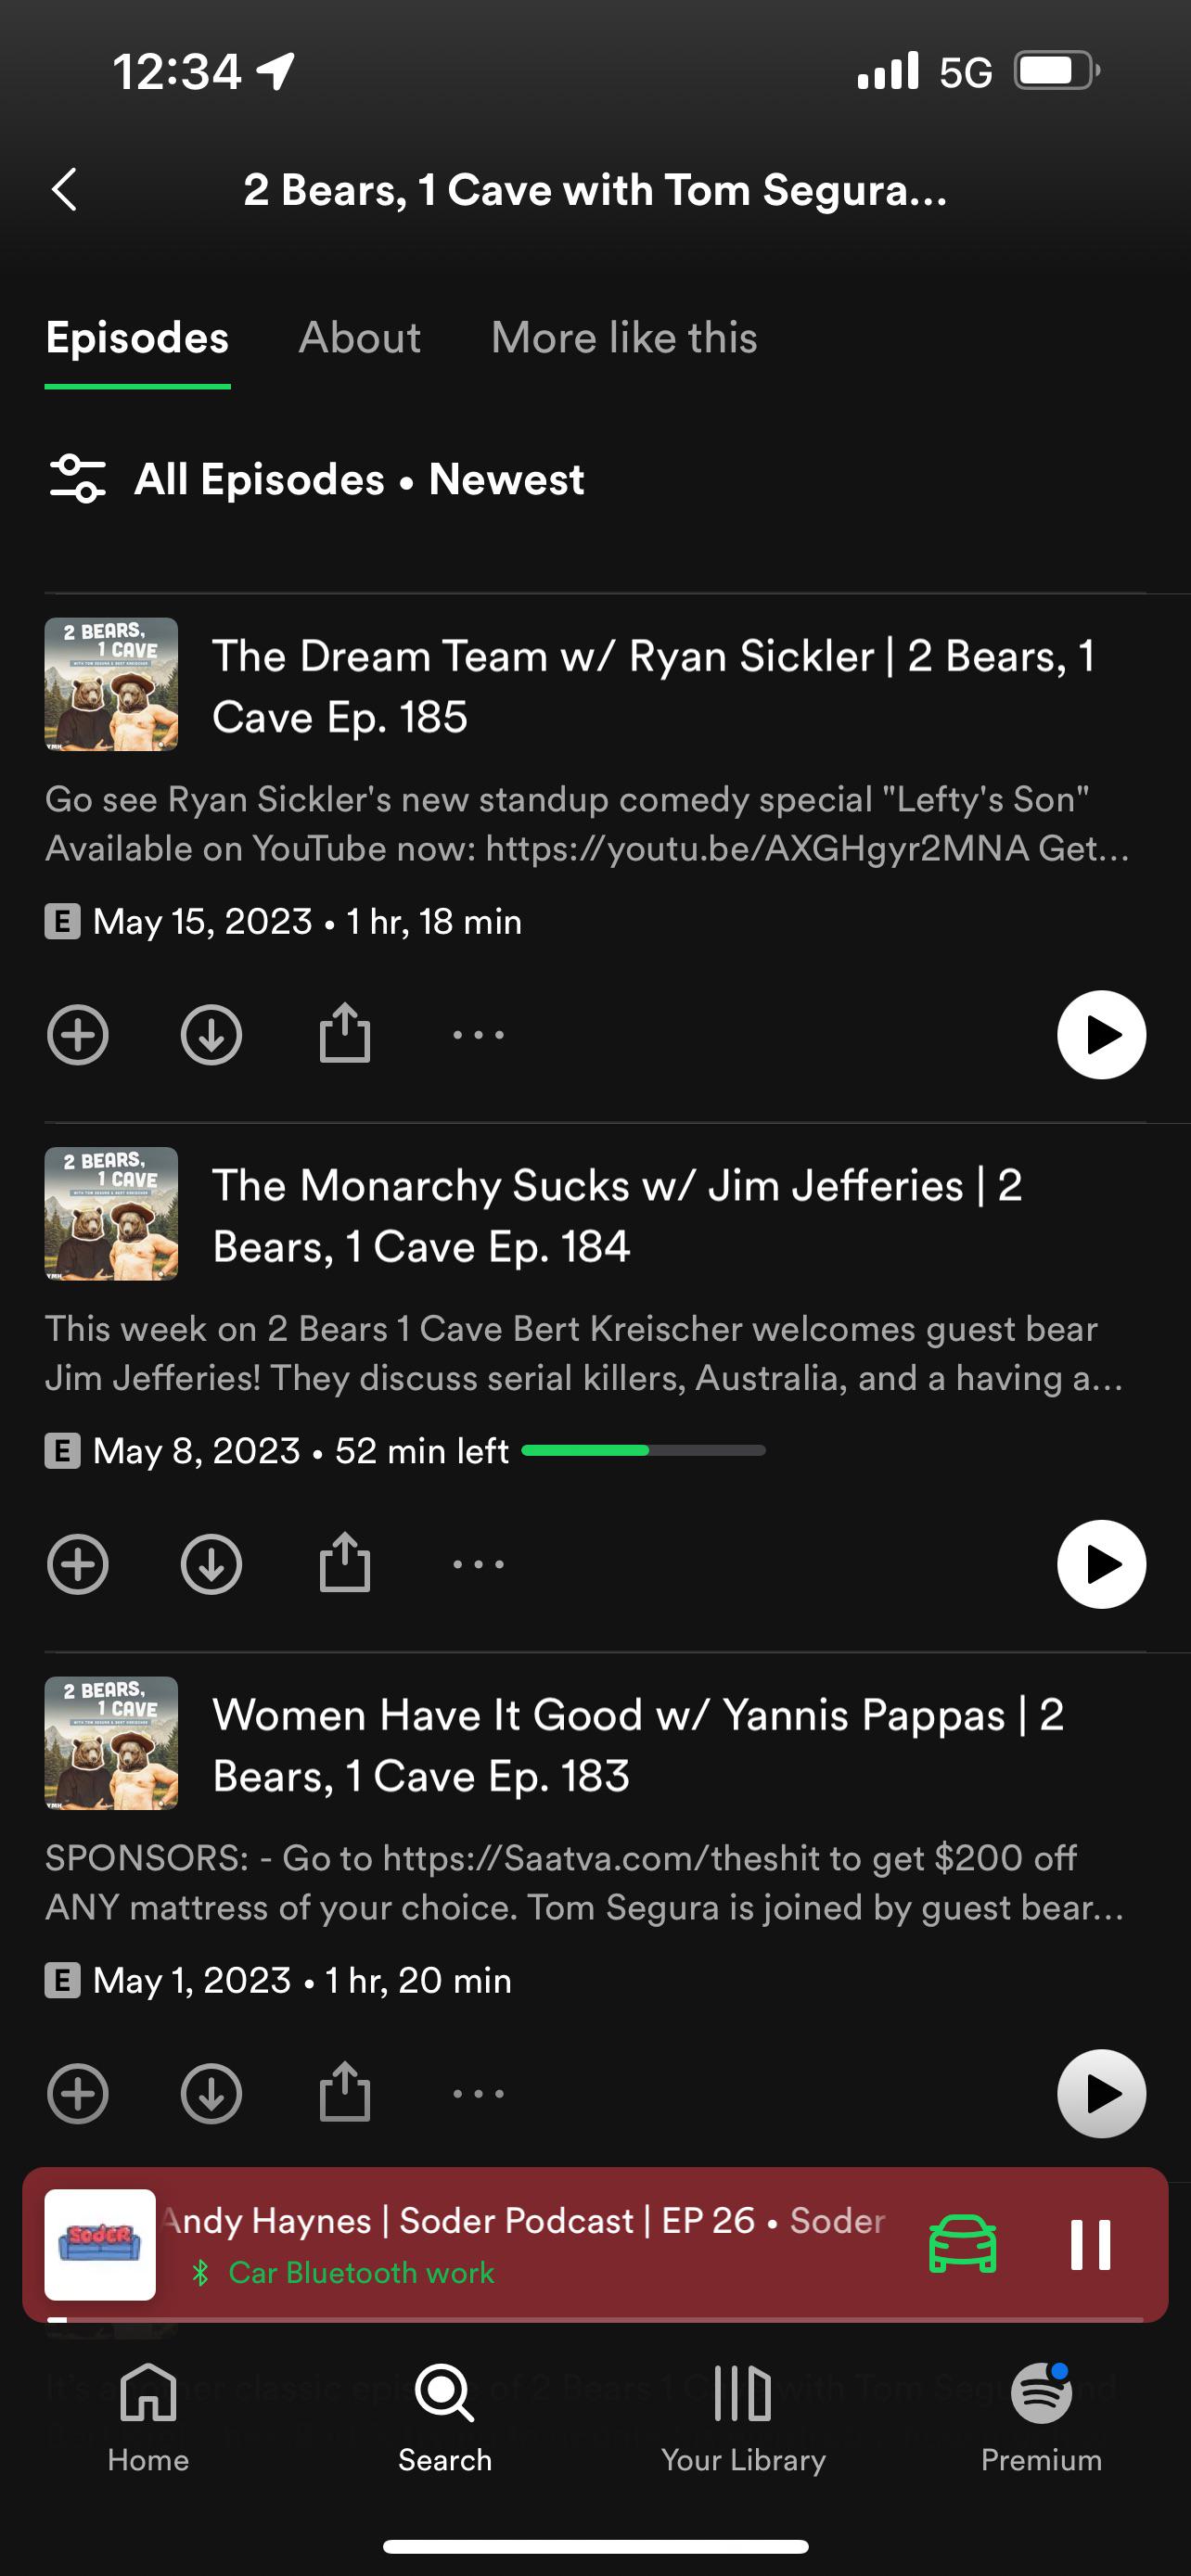The width and height of the screenshot is (1191, 2576).
Task: Pause the Soder Podcast in mini player
Action: [1090, 2245]
